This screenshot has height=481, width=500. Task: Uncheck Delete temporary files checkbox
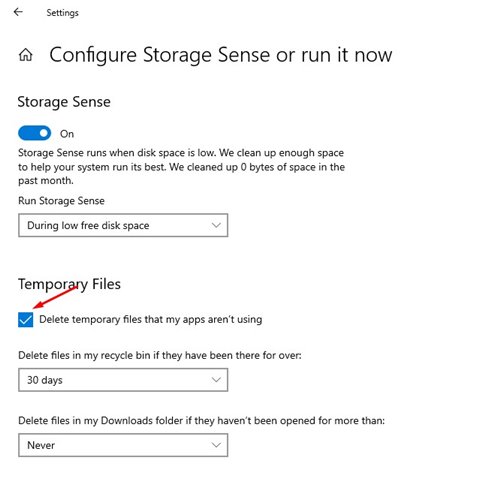pyautogui.click(x=26, y=320)
